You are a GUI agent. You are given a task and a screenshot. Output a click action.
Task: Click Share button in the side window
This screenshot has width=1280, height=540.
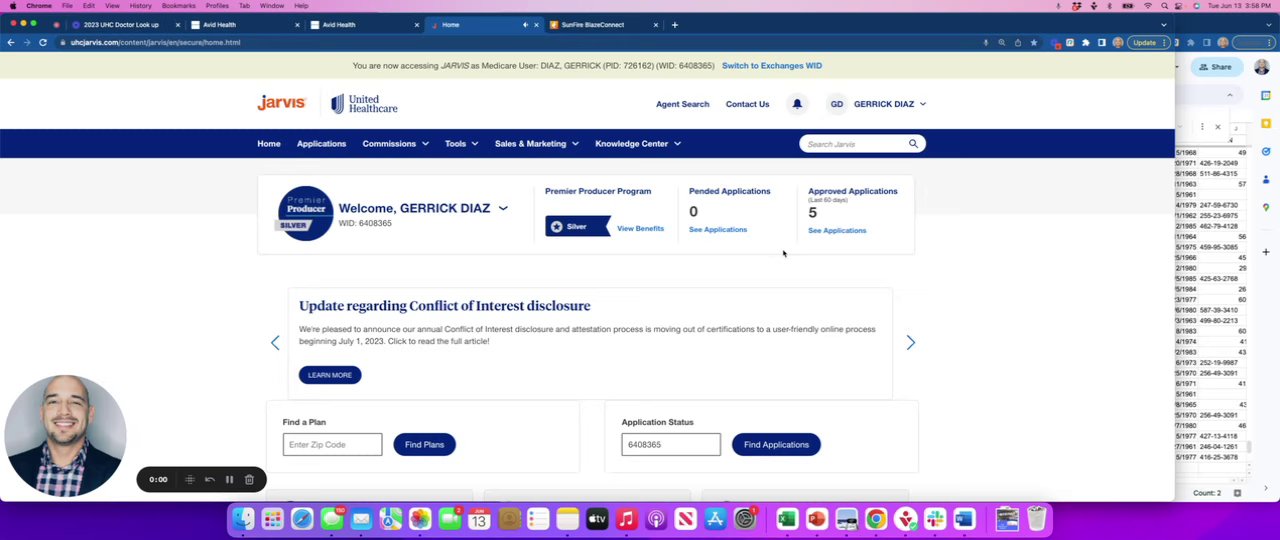[1216, 67]
